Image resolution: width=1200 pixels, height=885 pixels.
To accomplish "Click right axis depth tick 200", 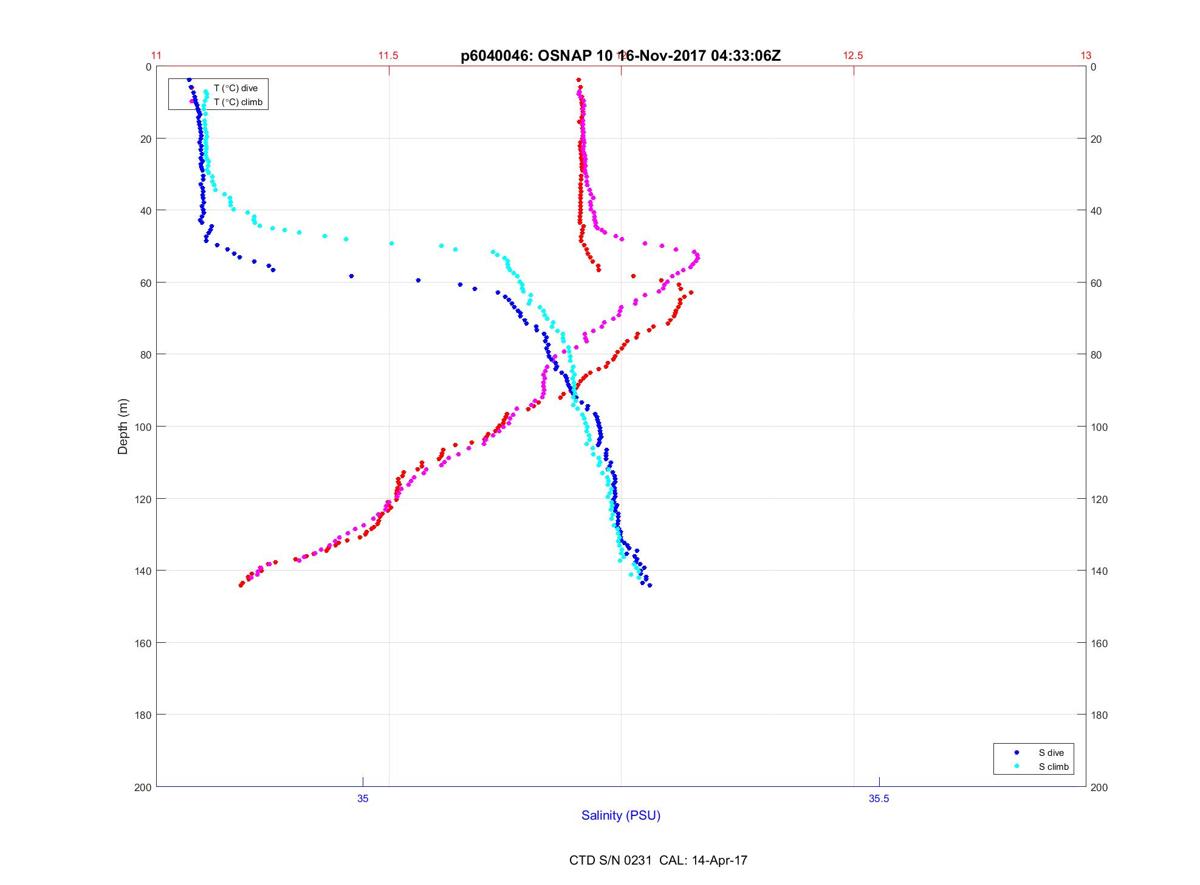I will pyautogui.click(x=1099, y=787).
